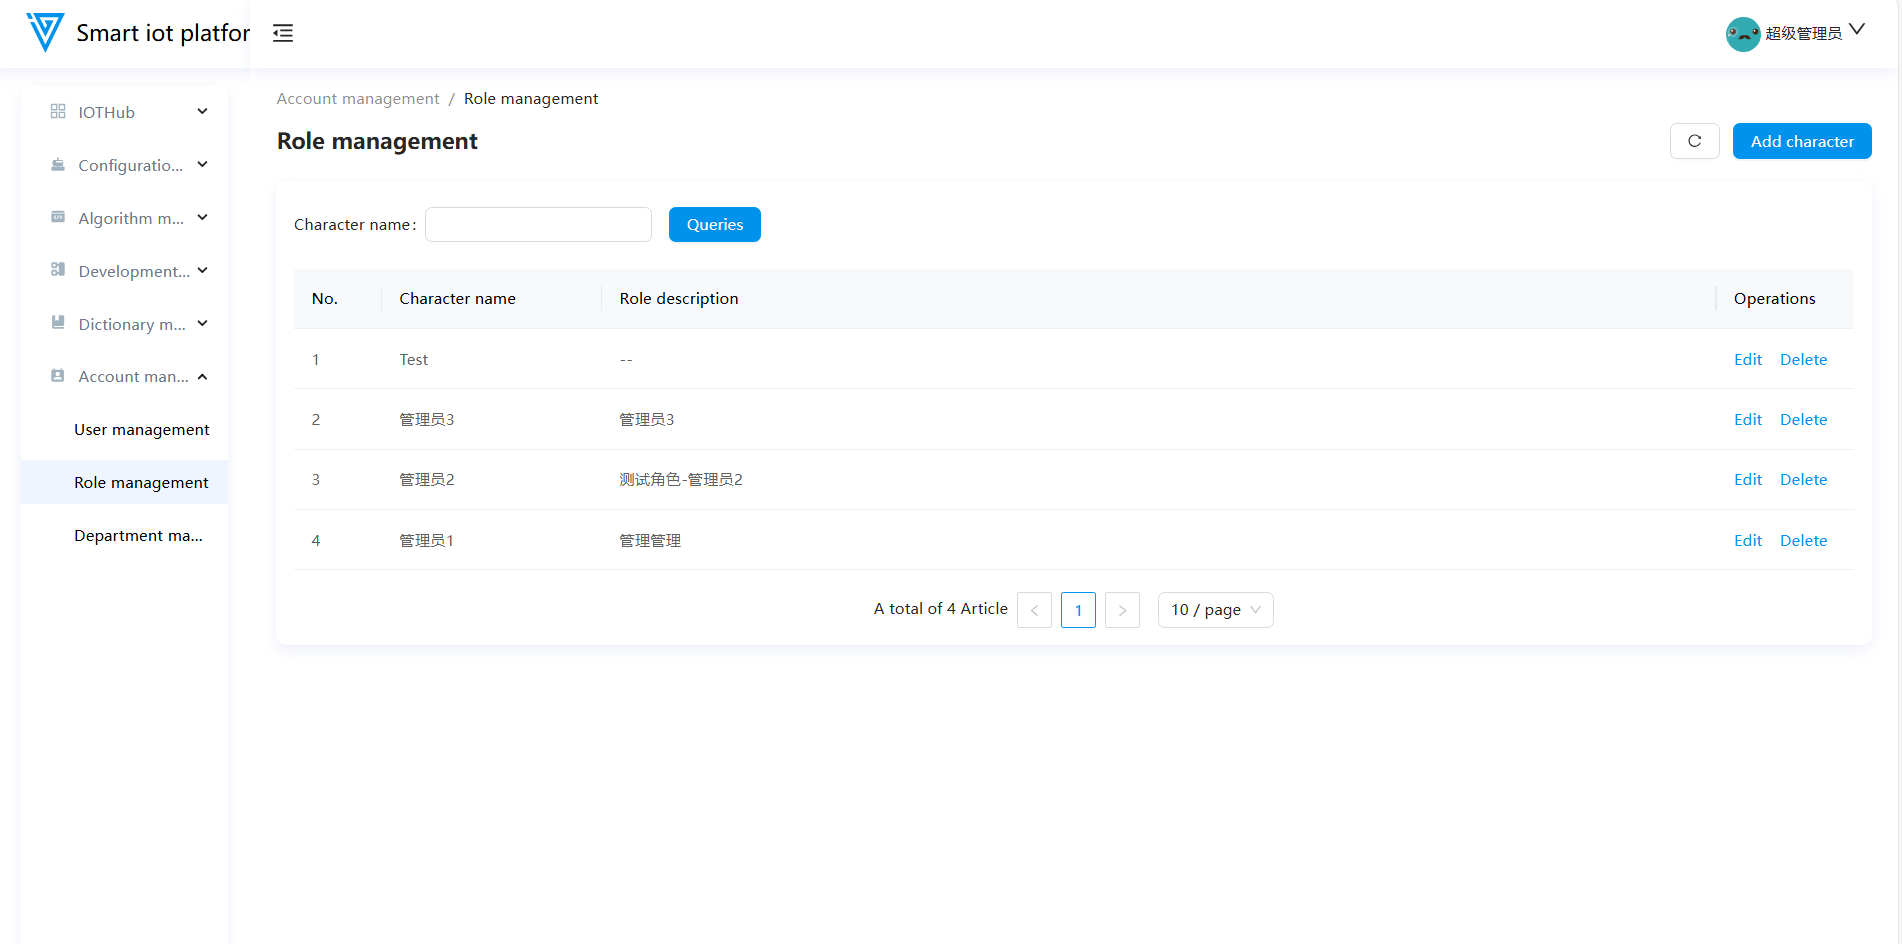Click the Algorithm management sidebar icon
This screenshot has height=944, width=1902.
[x=58, y=217]
